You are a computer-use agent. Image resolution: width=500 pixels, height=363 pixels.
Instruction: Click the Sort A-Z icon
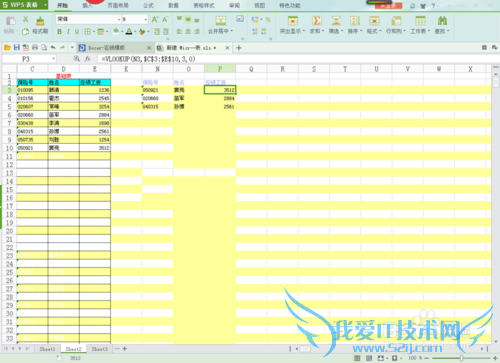tap(355, 21)
